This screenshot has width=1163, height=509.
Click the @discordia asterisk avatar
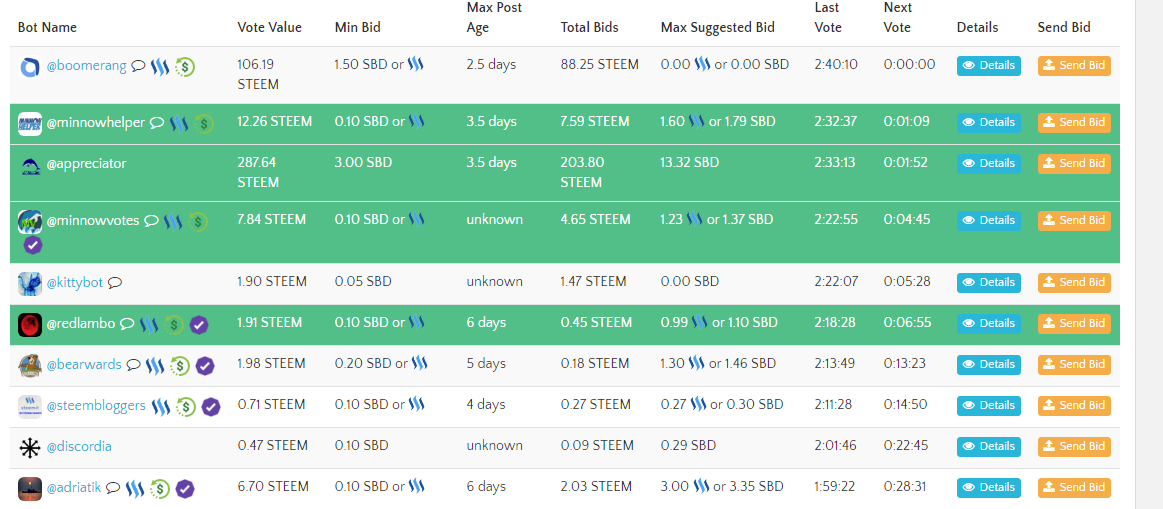(30, 447)
